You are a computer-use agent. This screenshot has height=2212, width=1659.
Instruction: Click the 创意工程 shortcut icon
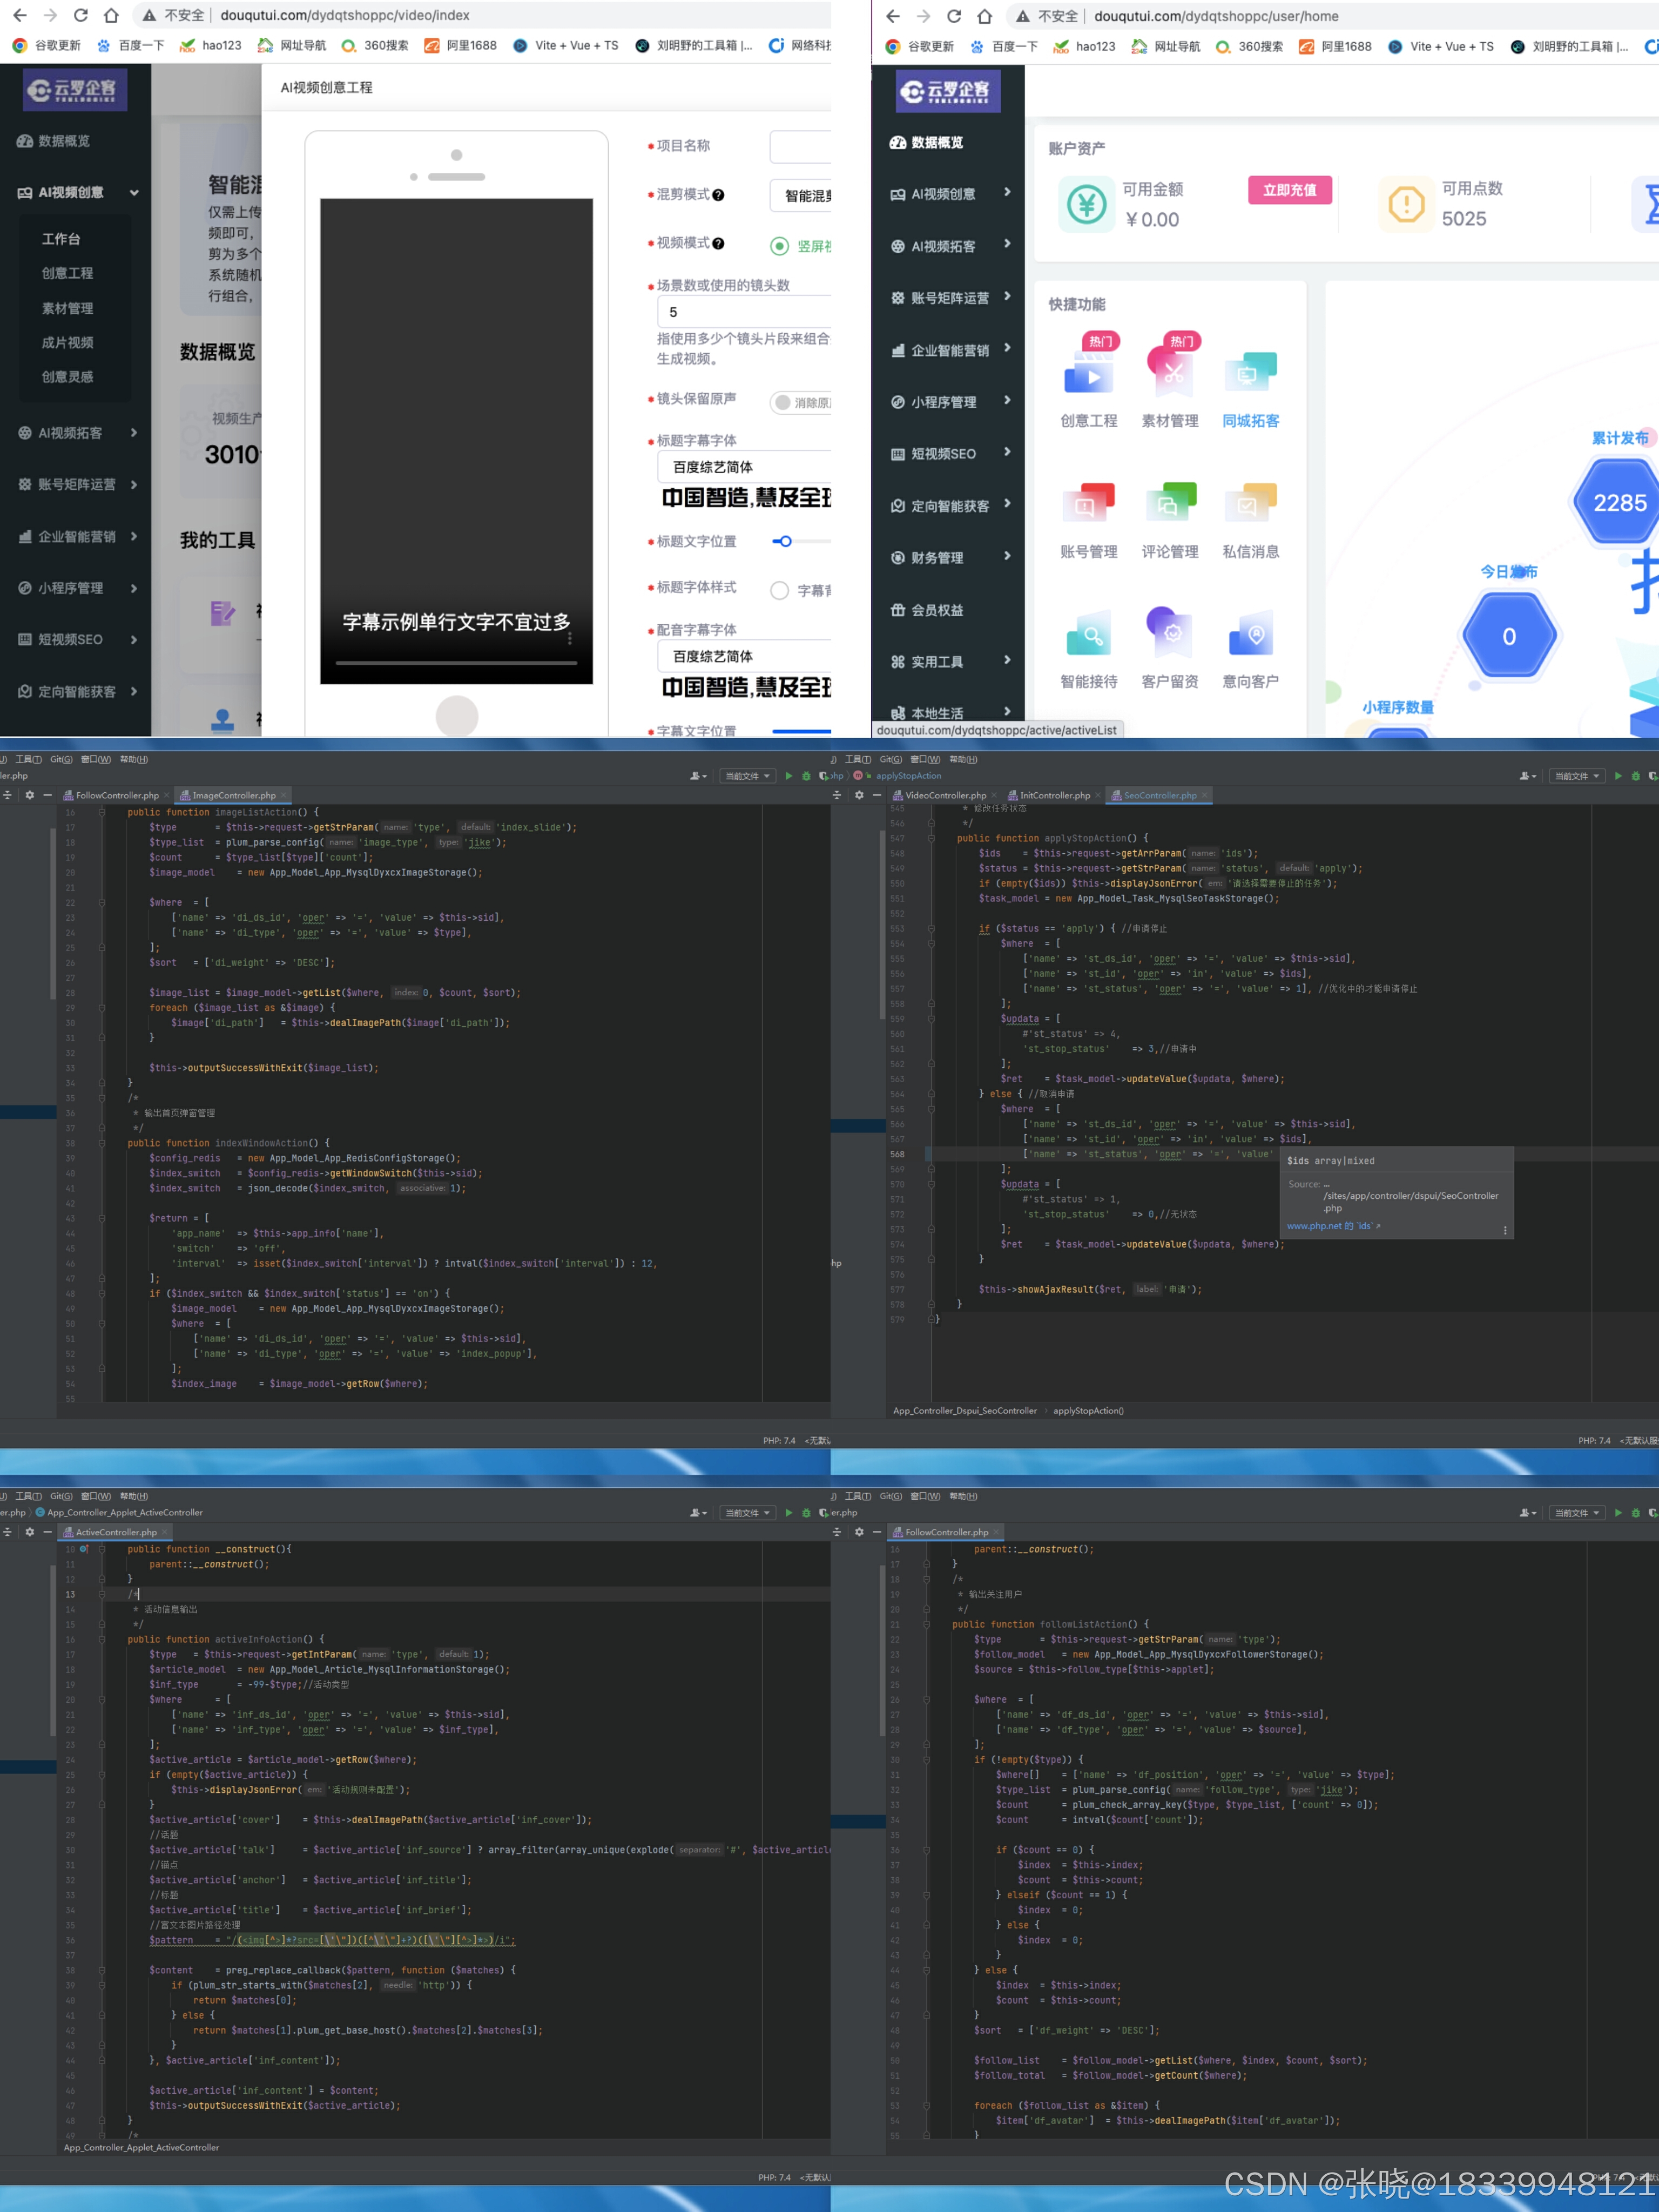(x=1088, y=372)
